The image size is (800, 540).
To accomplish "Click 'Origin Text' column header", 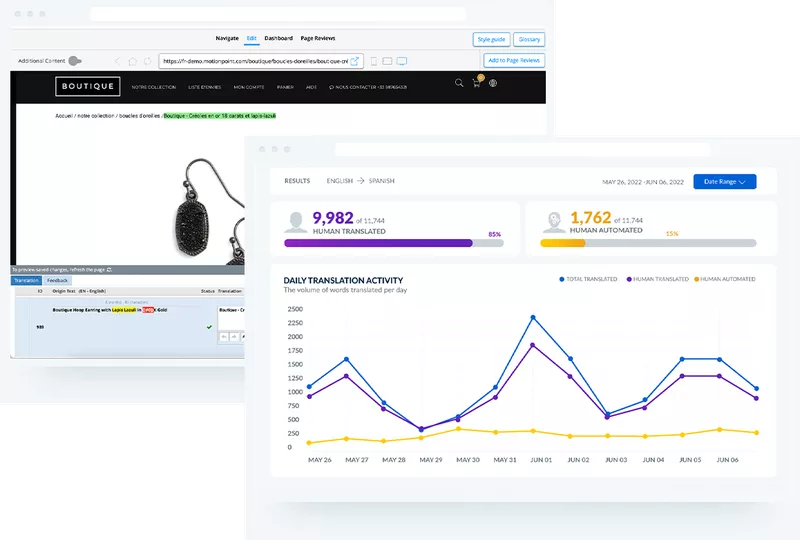I will 79,291.
